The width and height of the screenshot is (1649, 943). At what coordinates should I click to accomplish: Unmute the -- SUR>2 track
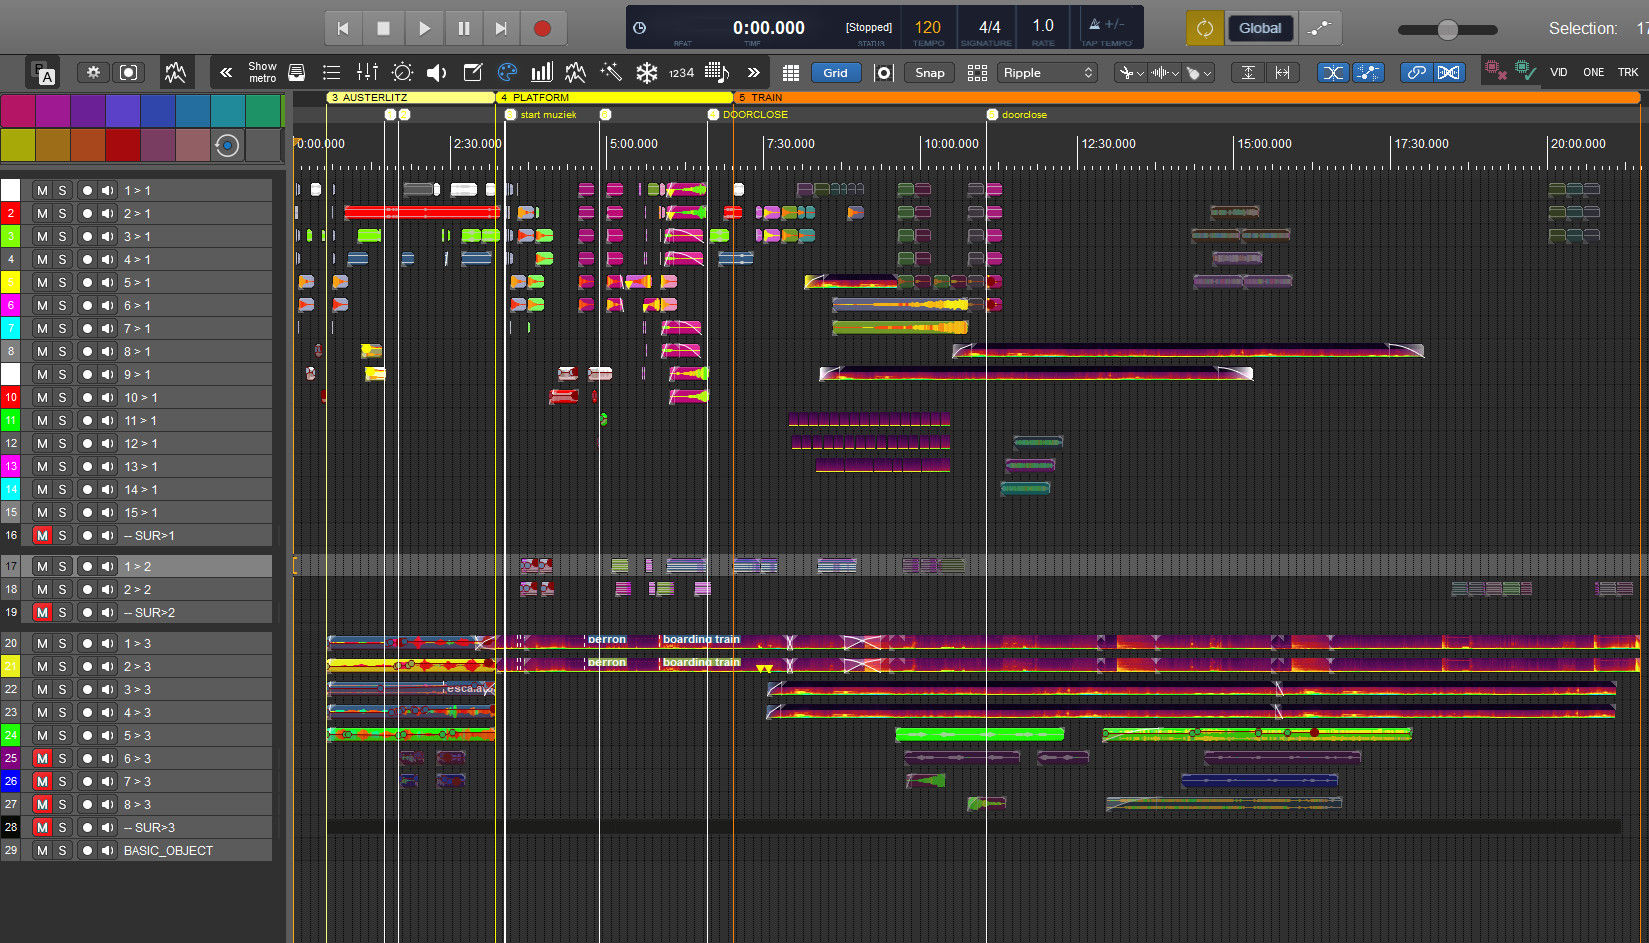(42, 612)
